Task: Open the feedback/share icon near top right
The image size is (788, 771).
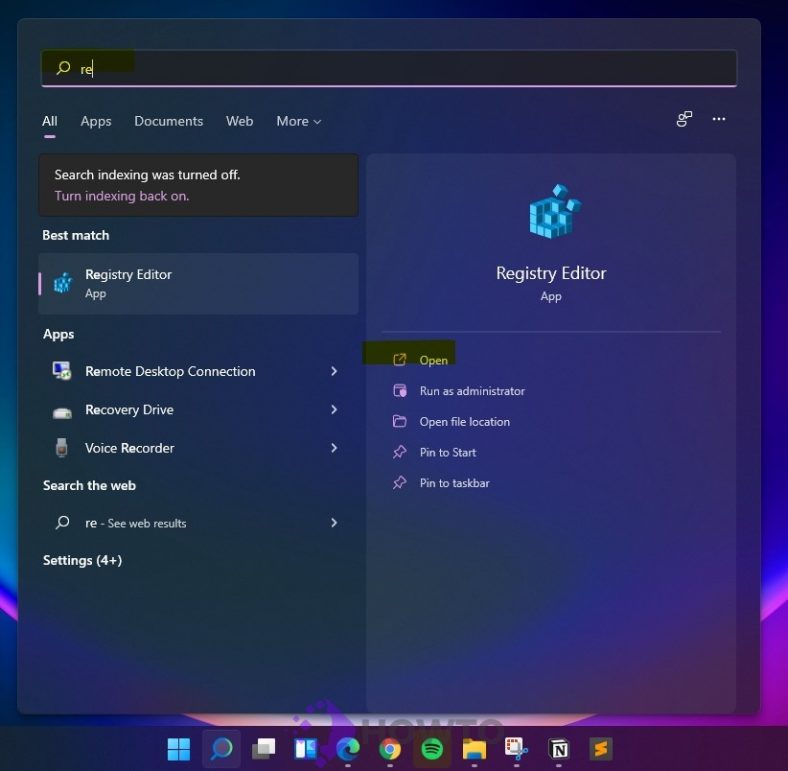Action: point(684,119)
